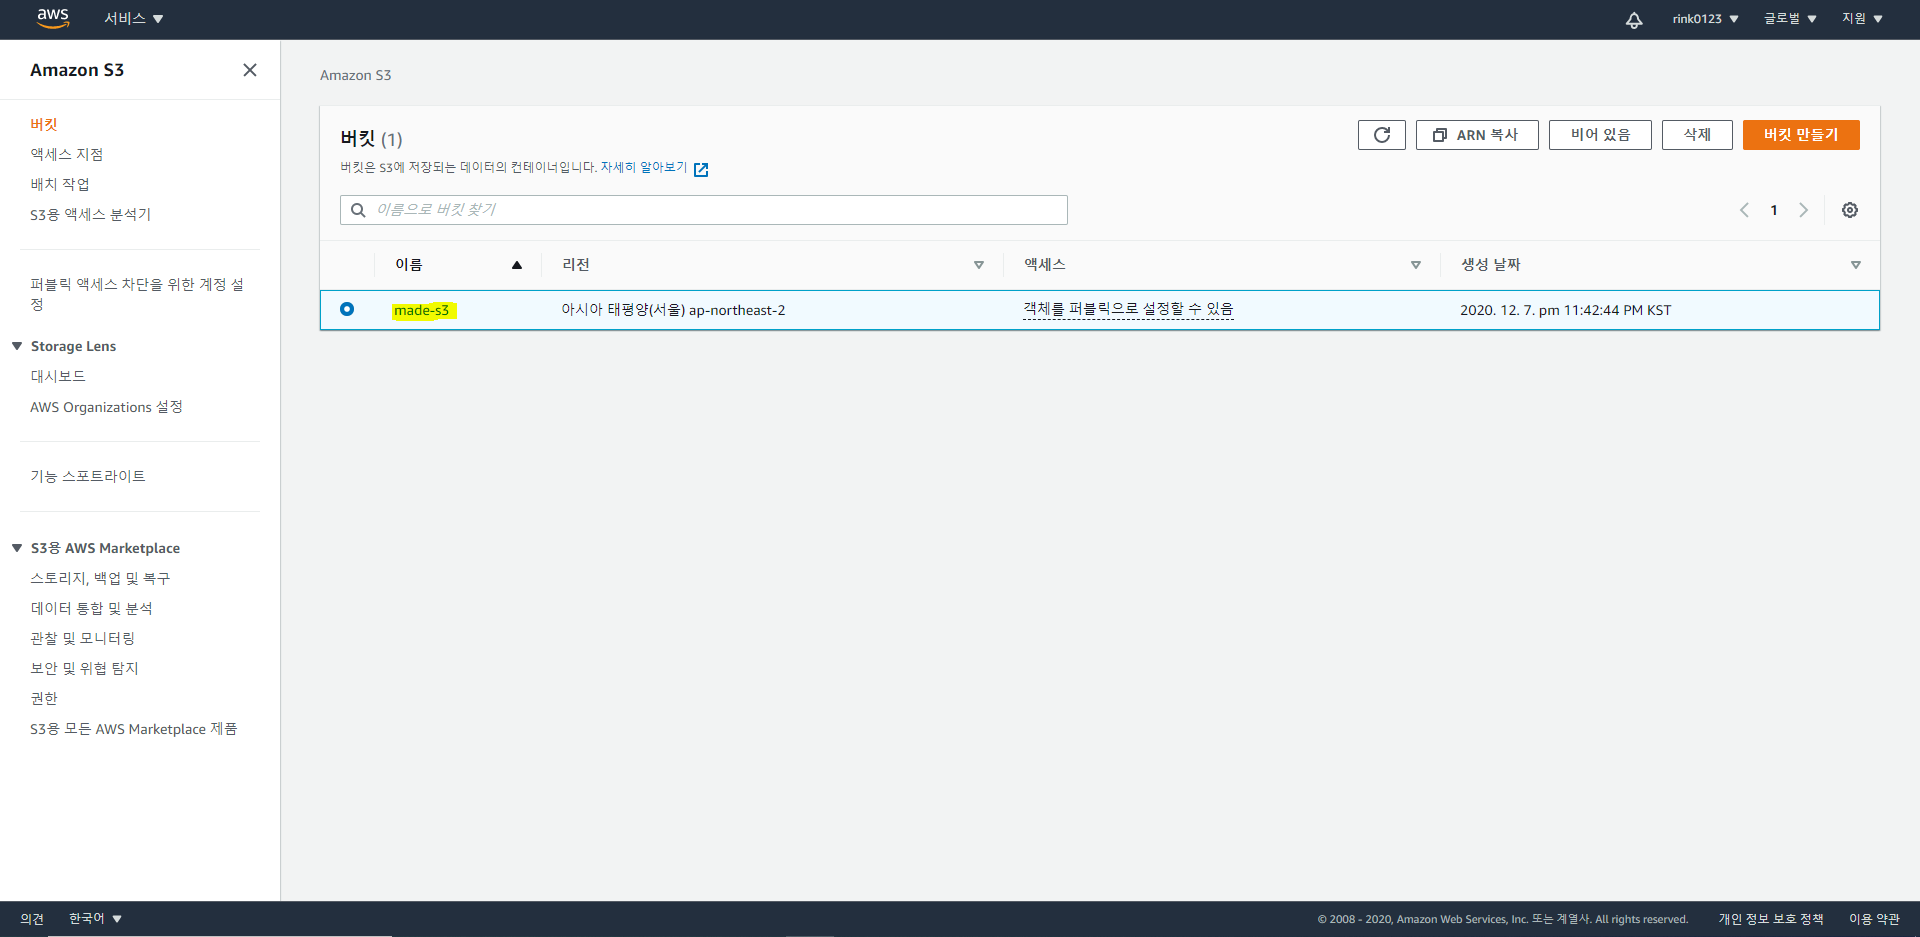Click the AWS logo home icon

53,18
